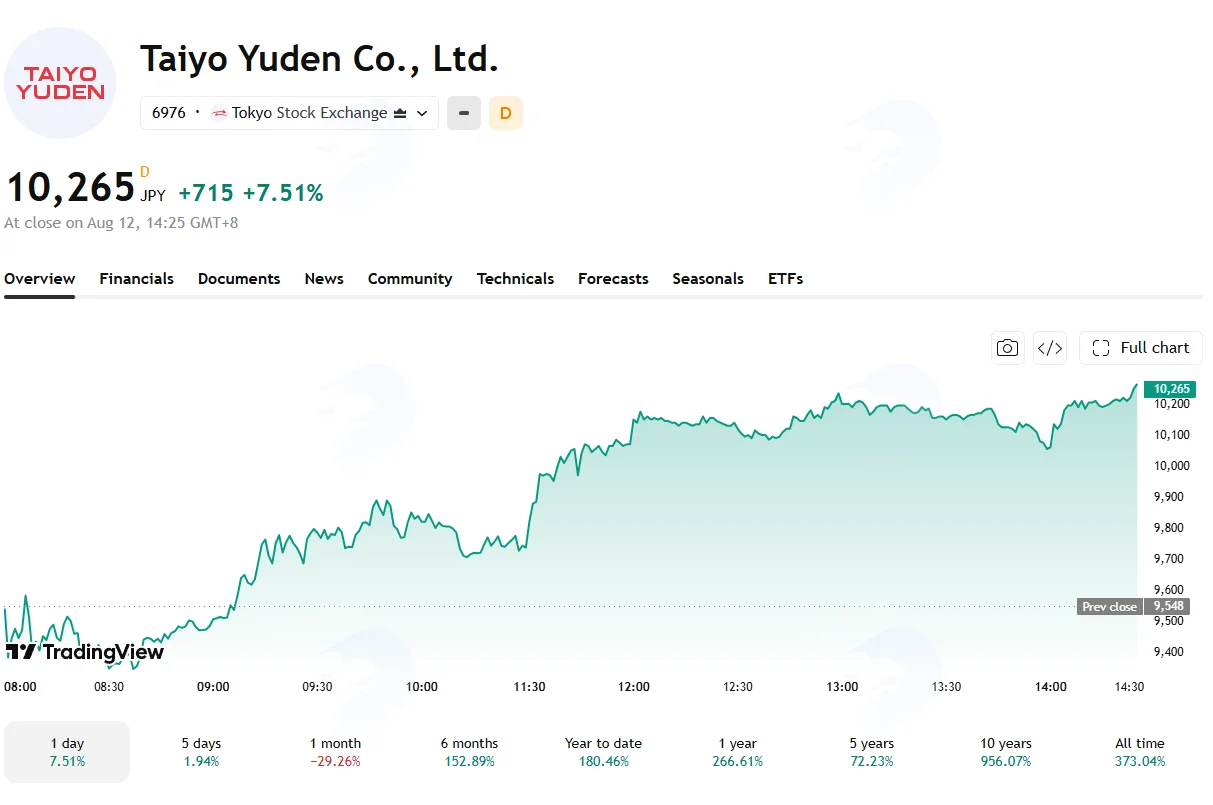Click the camera snapshot icon

[x=1008, y=348]
